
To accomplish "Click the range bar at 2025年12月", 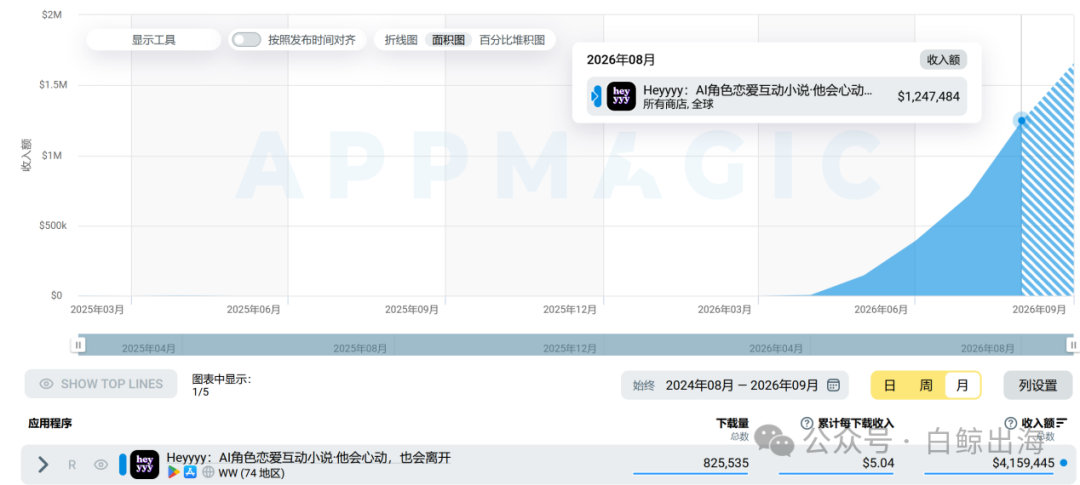I will point(570,349).
